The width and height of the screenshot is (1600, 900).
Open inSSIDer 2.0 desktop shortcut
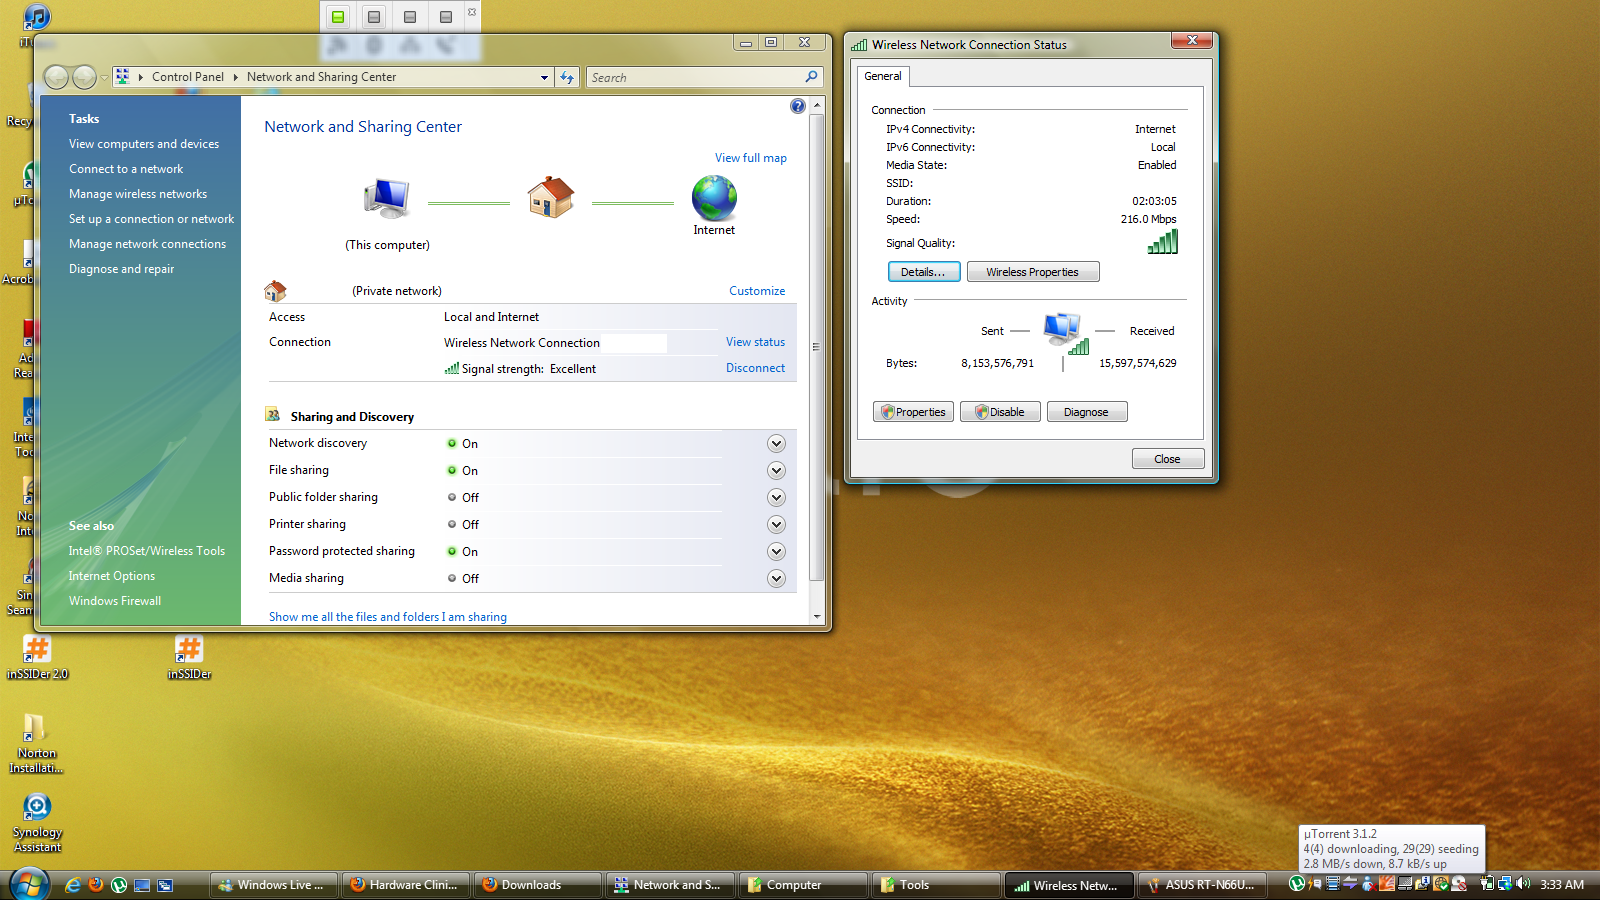[x=37, y=651]
